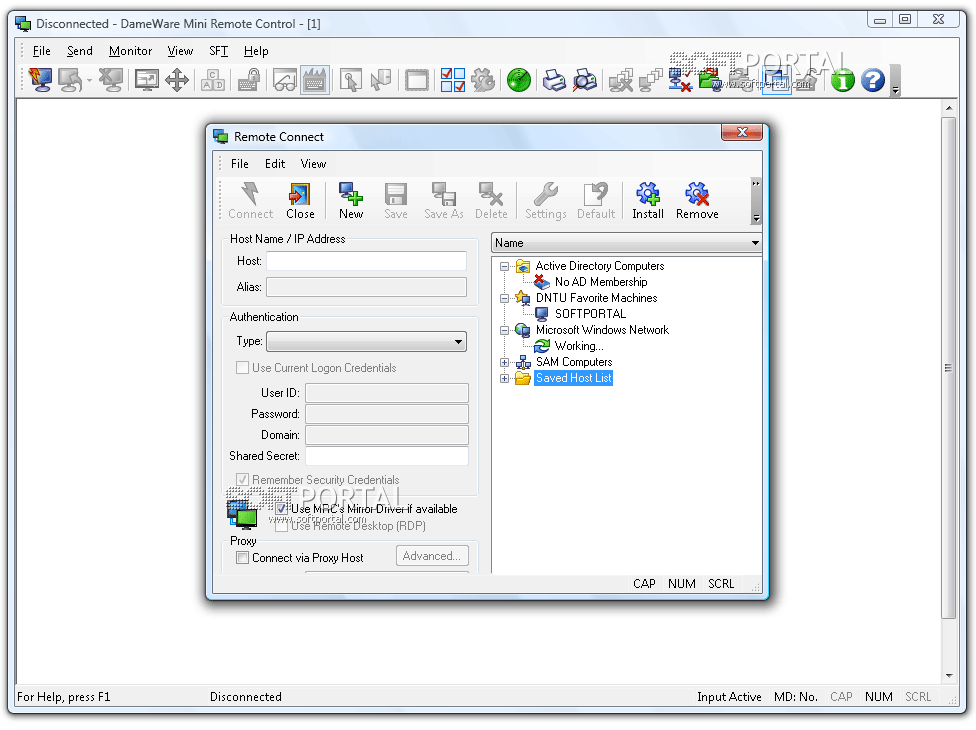976x730 pixels.
Task: Open View menu in Remote Connect dialog
Action: click(x=313, y=164)
